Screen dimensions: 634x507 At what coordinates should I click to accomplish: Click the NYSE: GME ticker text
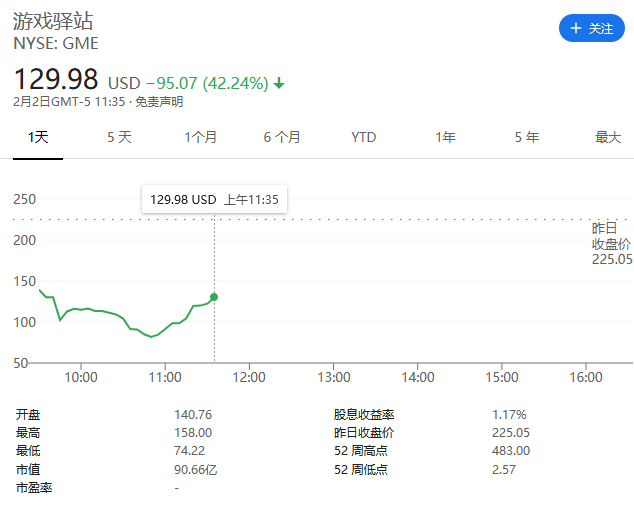(x=56, y=44)
